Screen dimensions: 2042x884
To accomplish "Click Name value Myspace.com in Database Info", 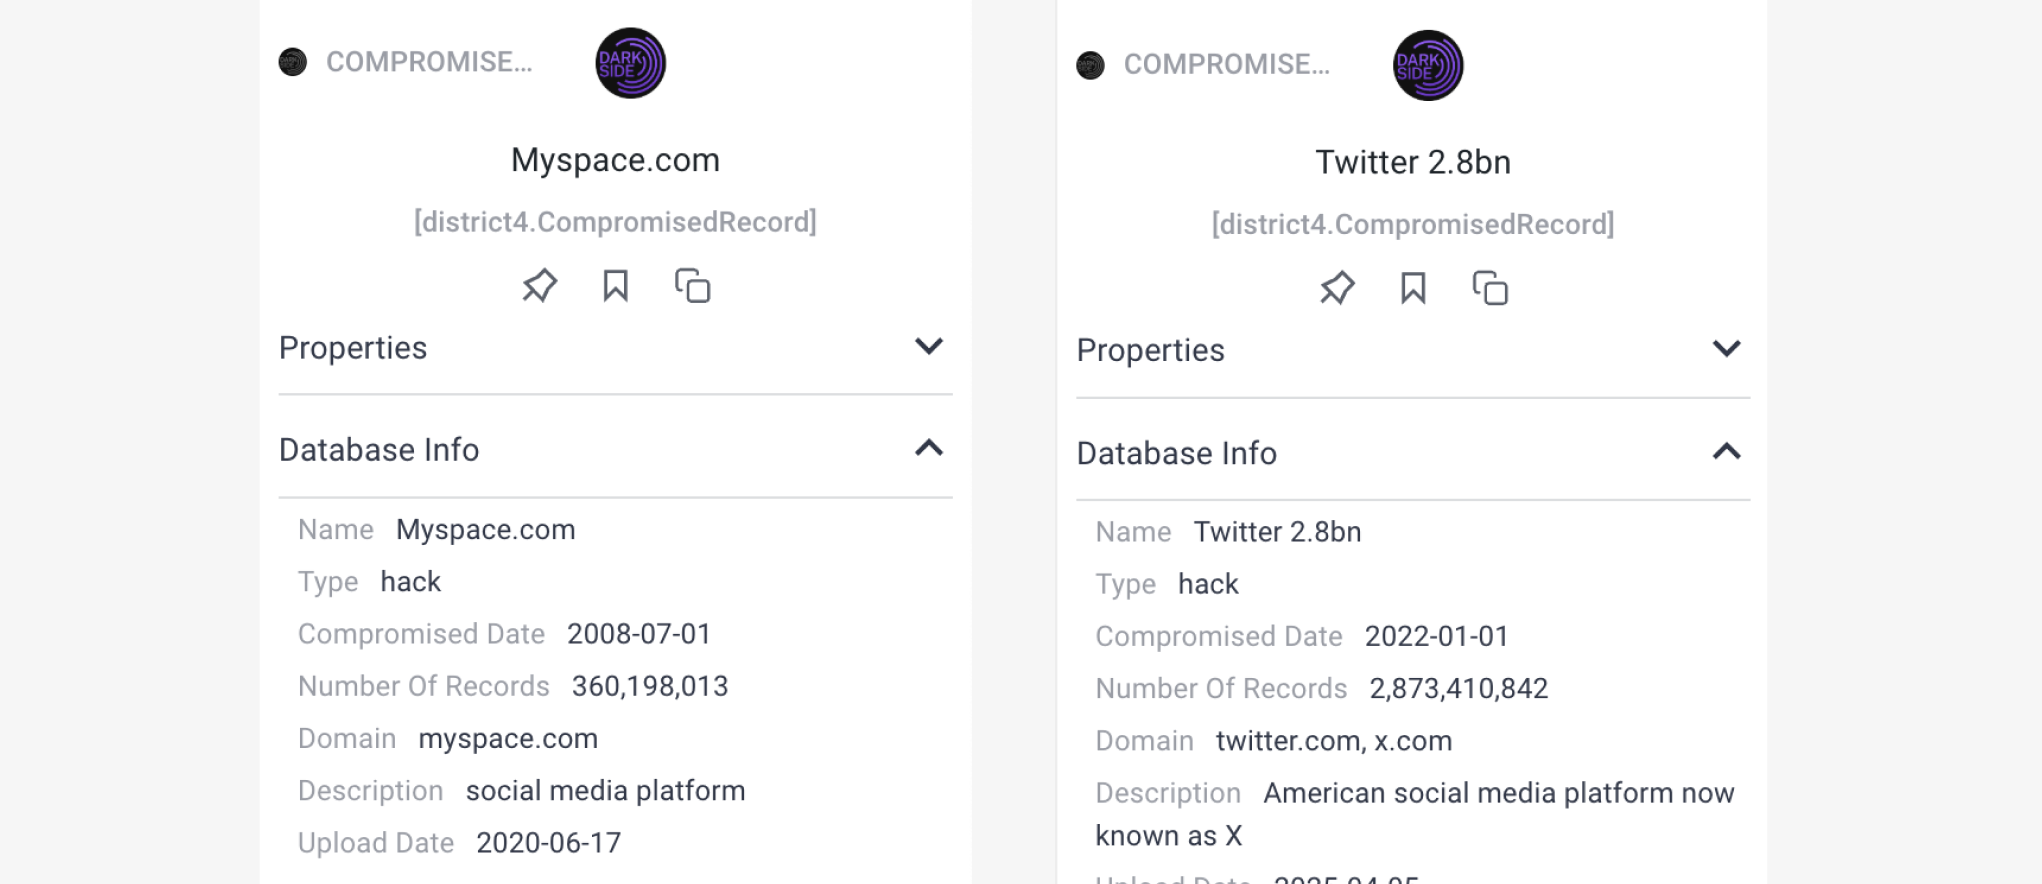I will (486, 529).
